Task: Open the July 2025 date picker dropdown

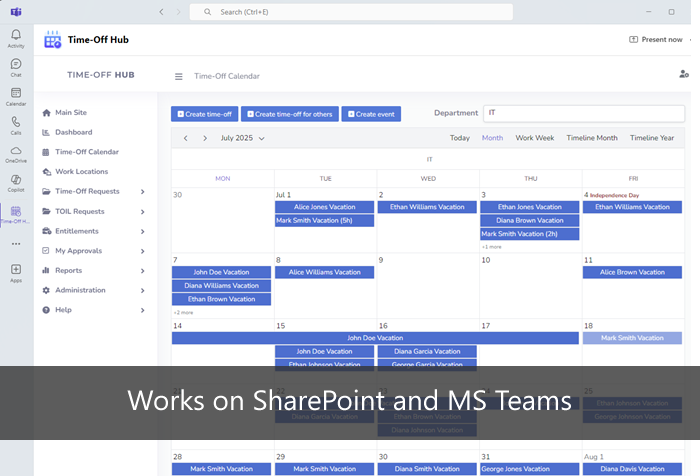Action: (x=243, y=138)
